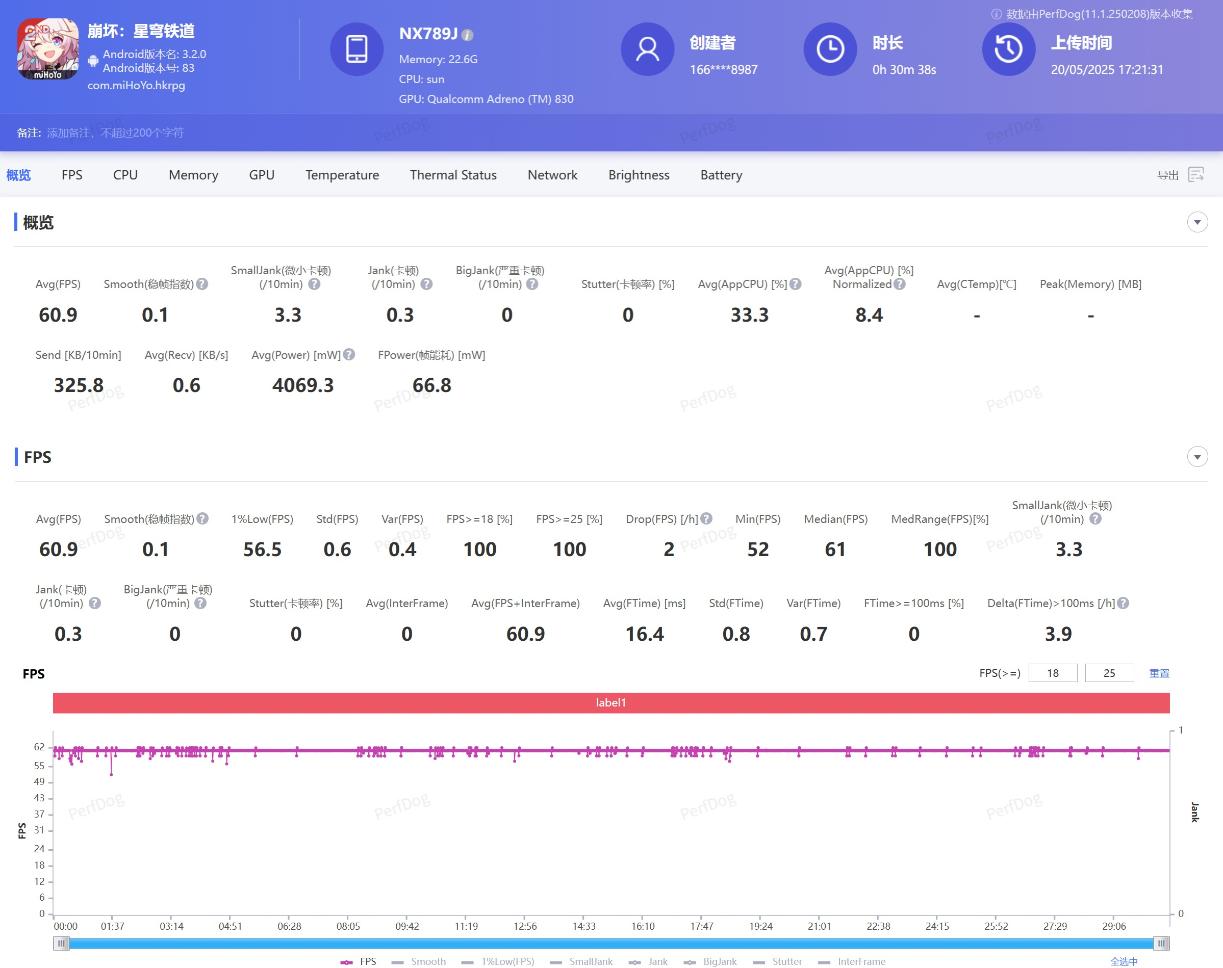Click the 重置 reset link

[x=1159, y=673]
